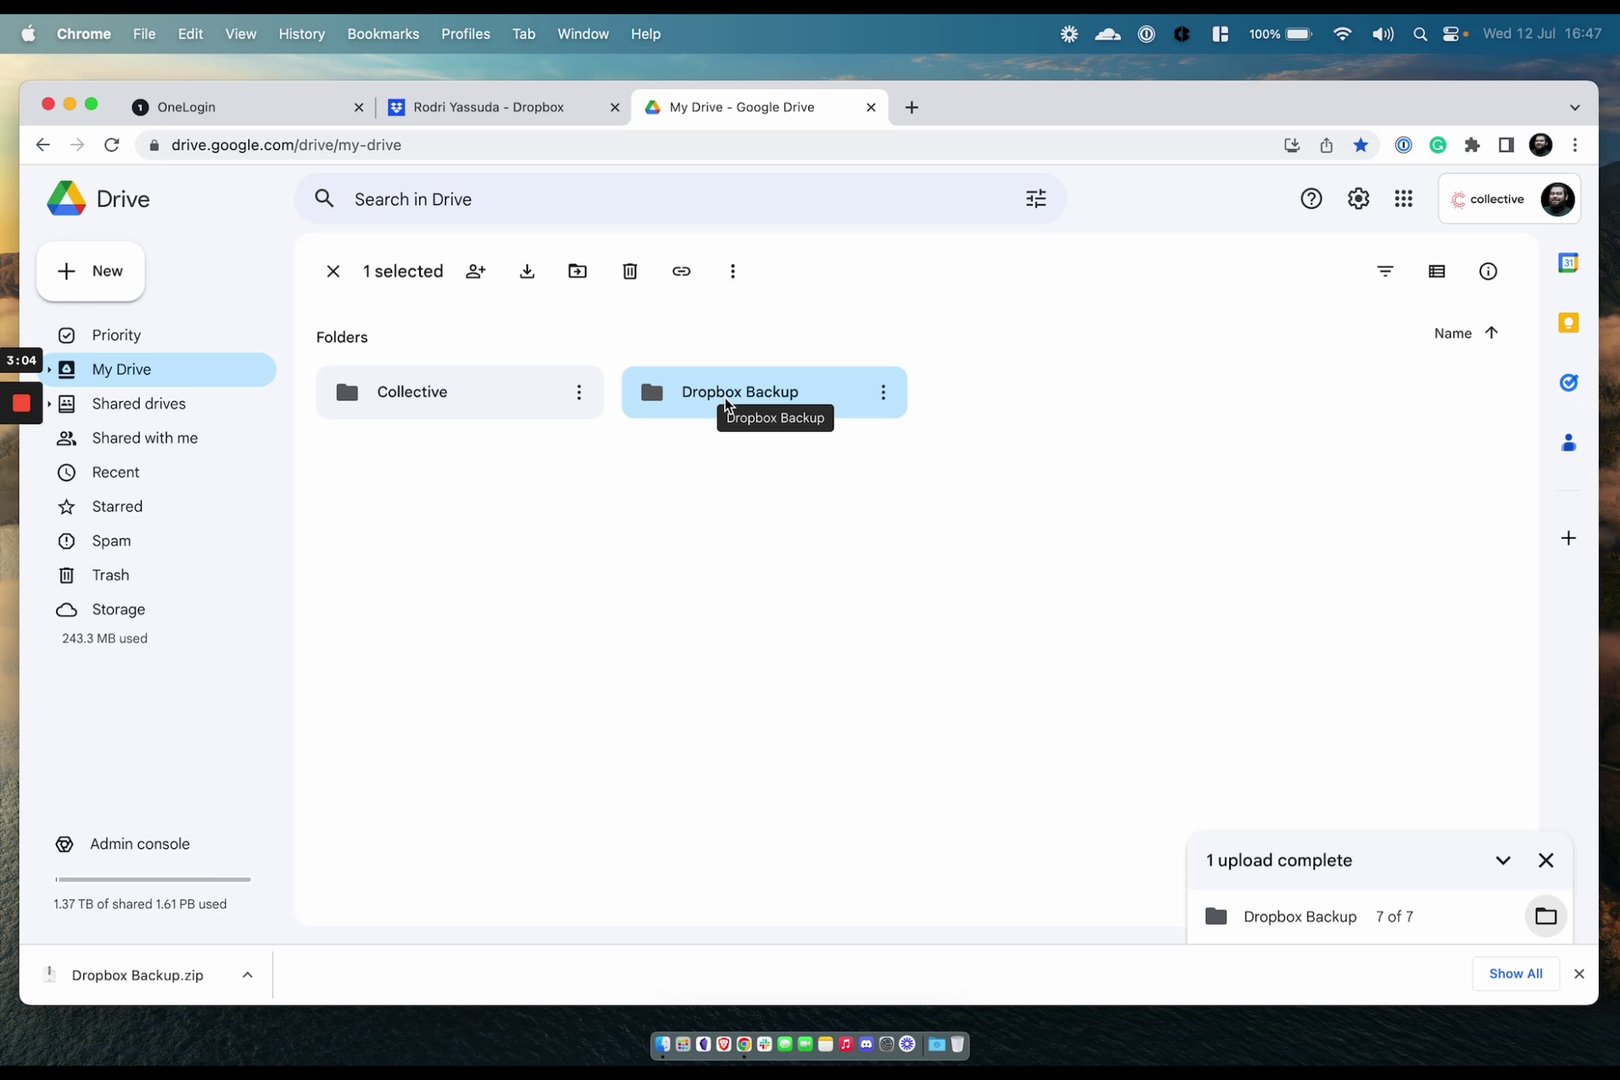Click the shared storage usage bar
The width and height of the screenshot is (1620, 1080).
(x=152, y=879)
